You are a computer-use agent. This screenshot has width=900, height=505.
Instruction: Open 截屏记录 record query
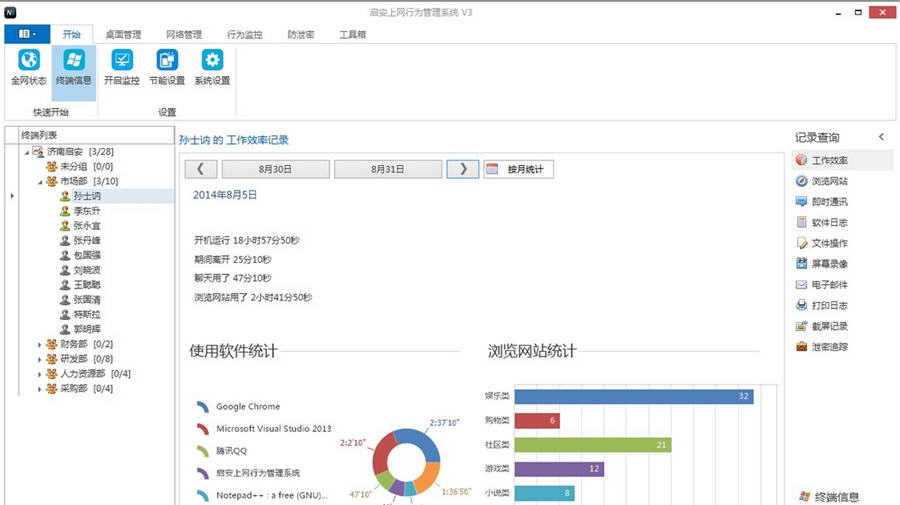[823, 326]
